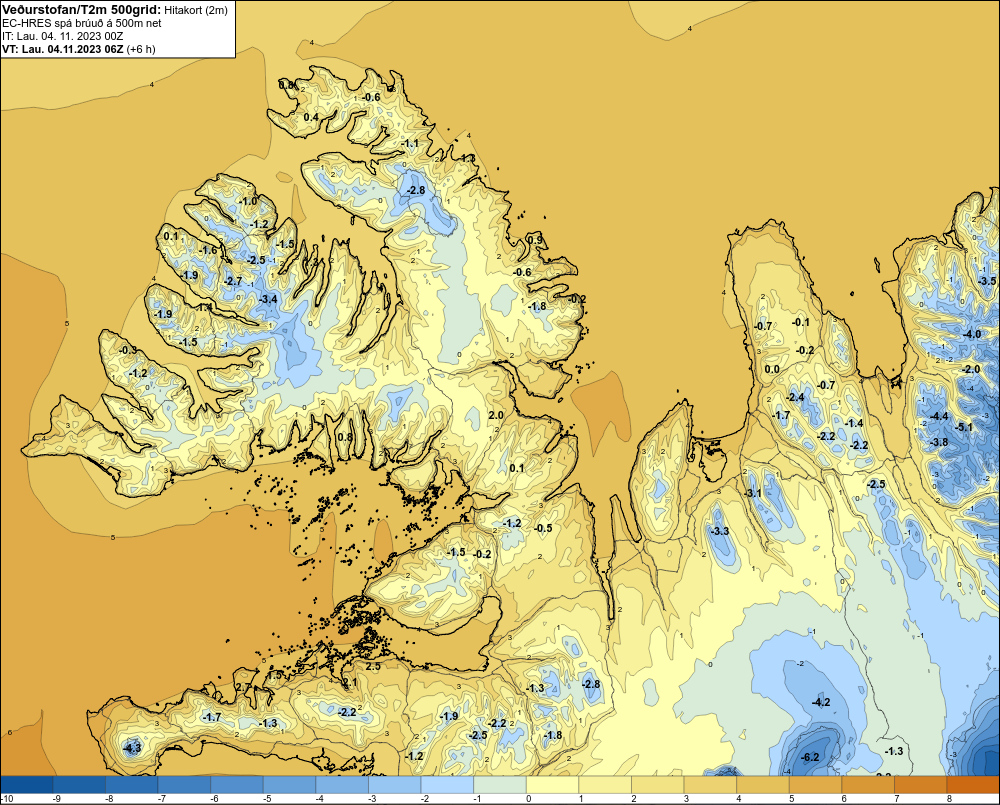Click the legend swatch between 0 and 1
This screenshot has width=1000, height=805.
tap(552, 785)
